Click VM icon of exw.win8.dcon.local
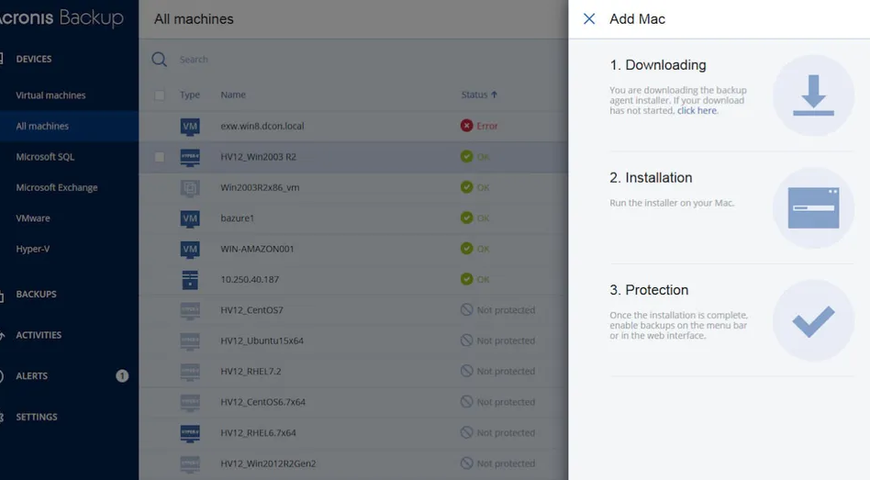870x480 pixels. [190, 127]
